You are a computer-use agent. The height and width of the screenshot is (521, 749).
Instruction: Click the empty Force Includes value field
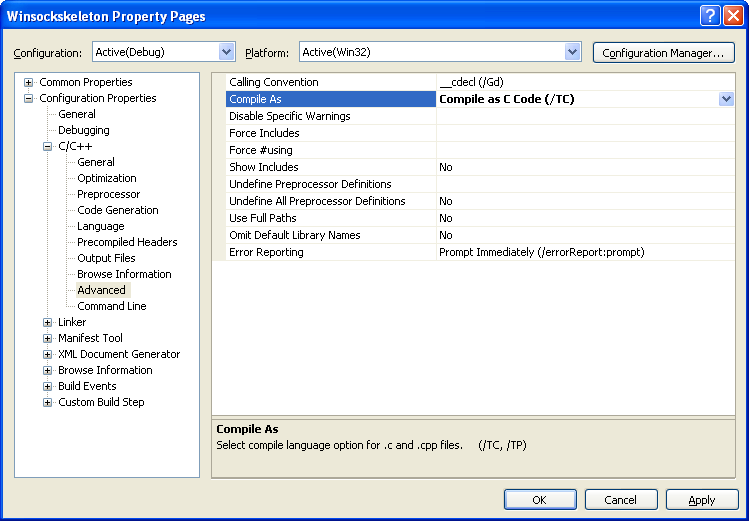586,133
